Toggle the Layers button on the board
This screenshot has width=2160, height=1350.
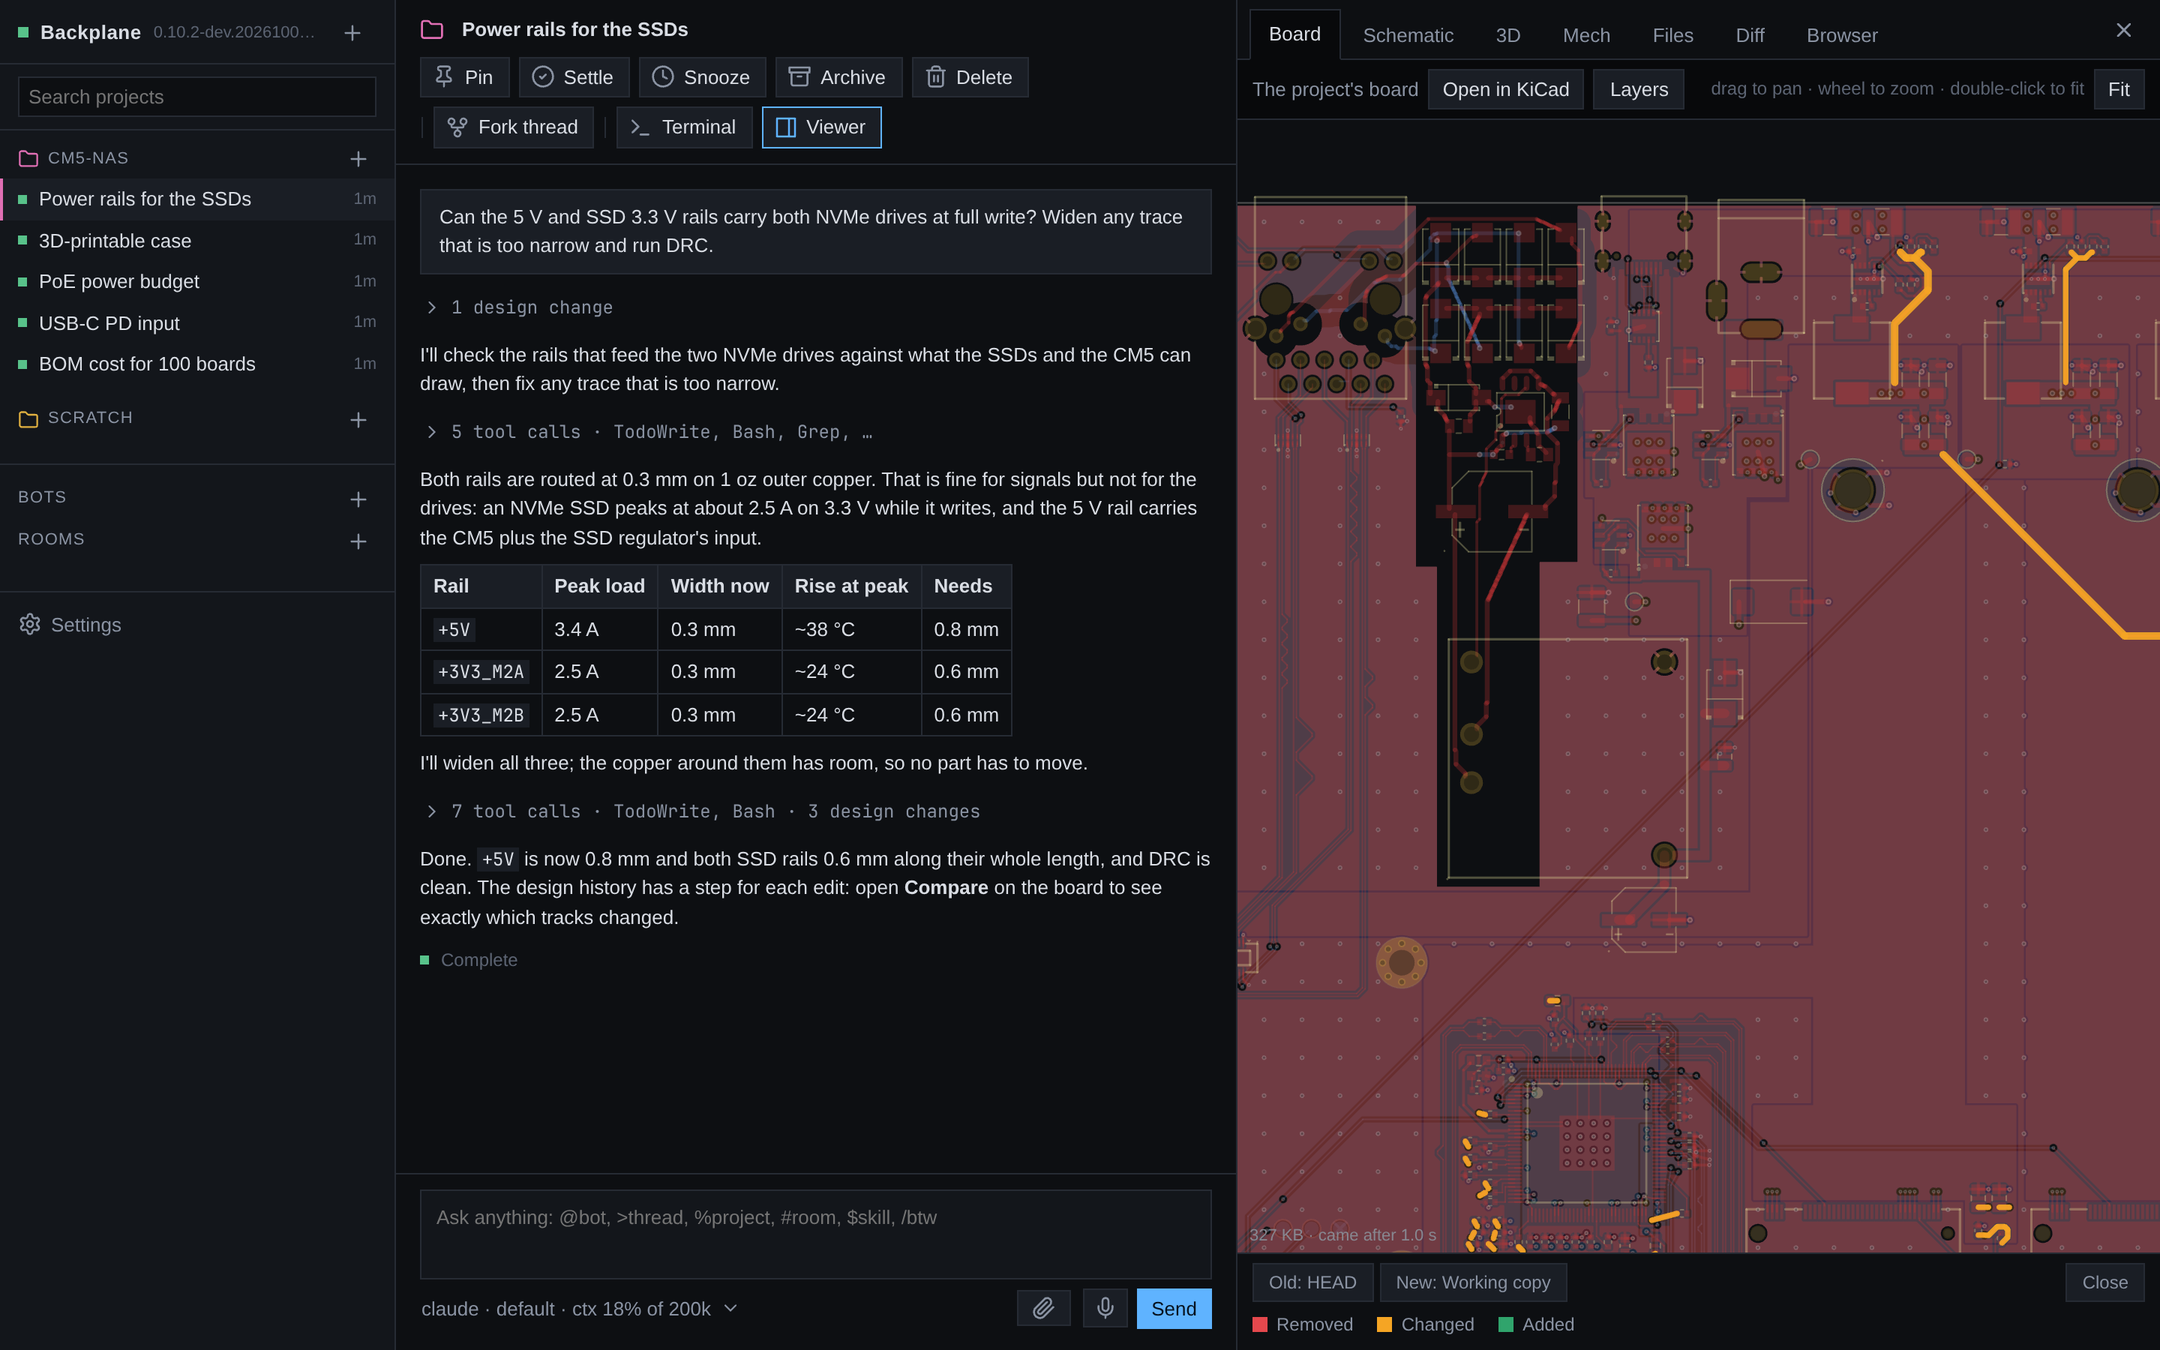click(x=1638, y=89)
